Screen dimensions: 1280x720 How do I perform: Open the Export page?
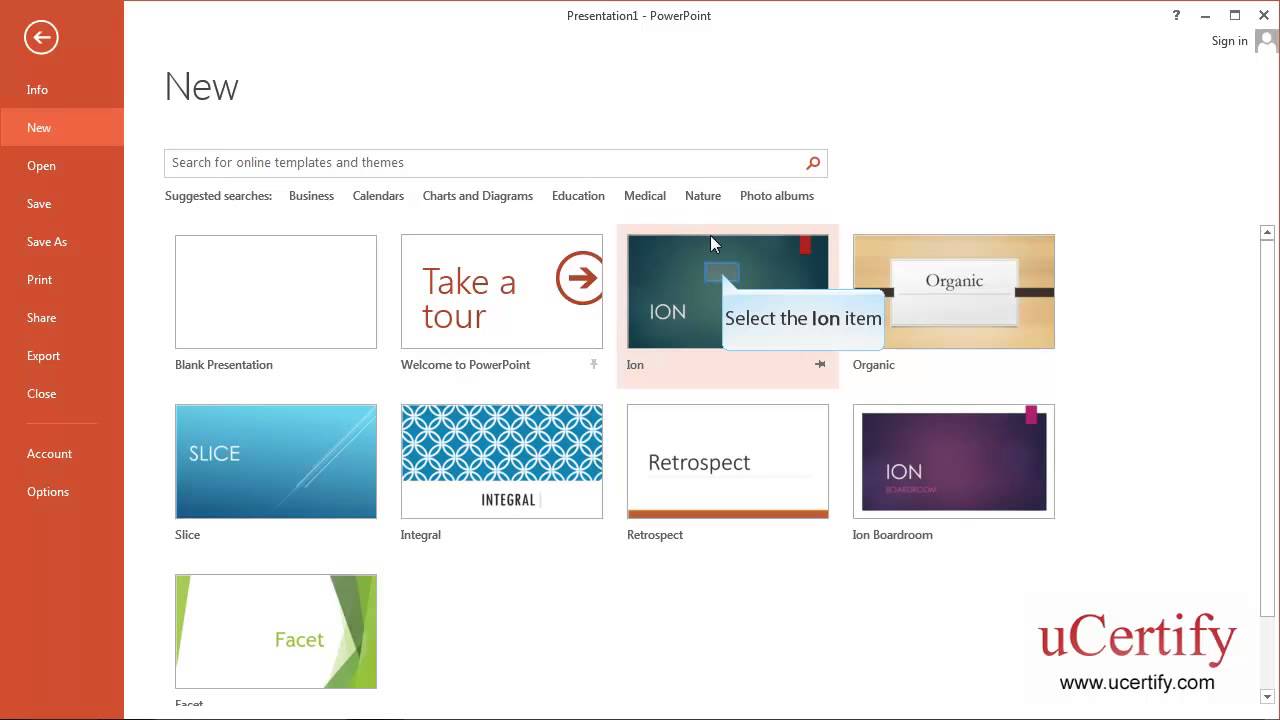coord(43,356)
